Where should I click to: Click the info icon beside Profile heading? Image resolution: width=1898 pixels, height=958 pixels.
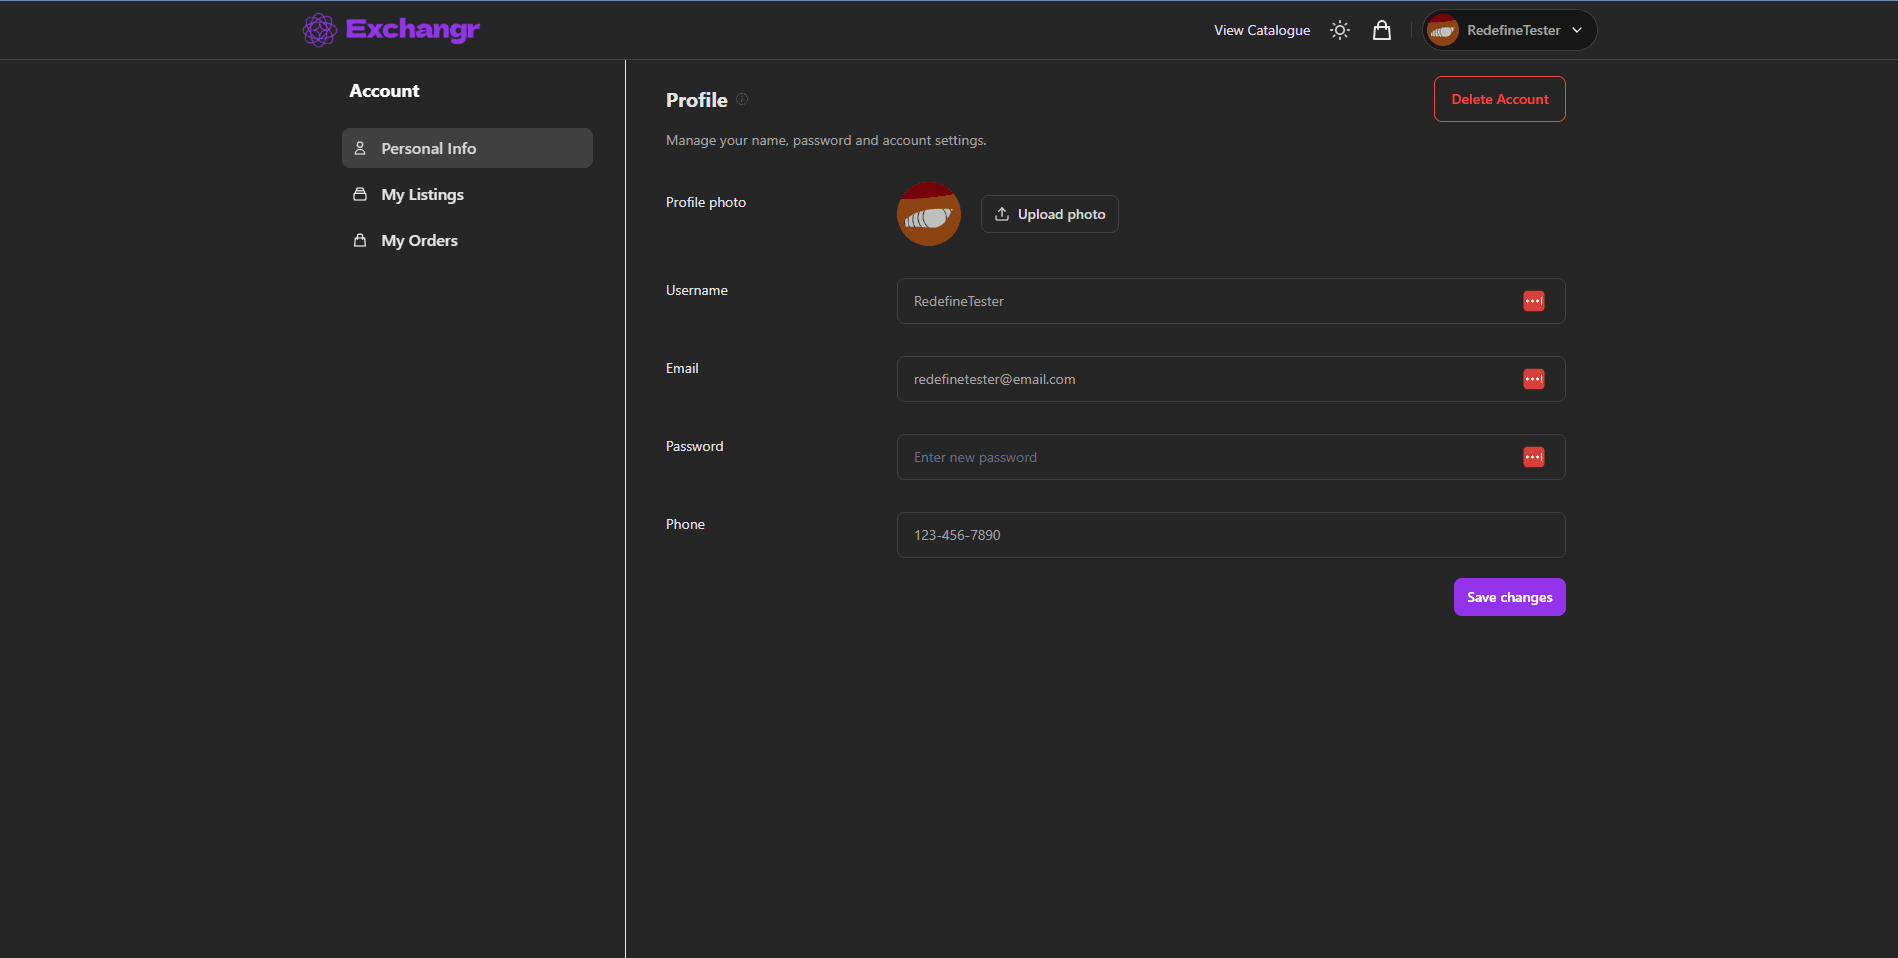pos(741,99)
